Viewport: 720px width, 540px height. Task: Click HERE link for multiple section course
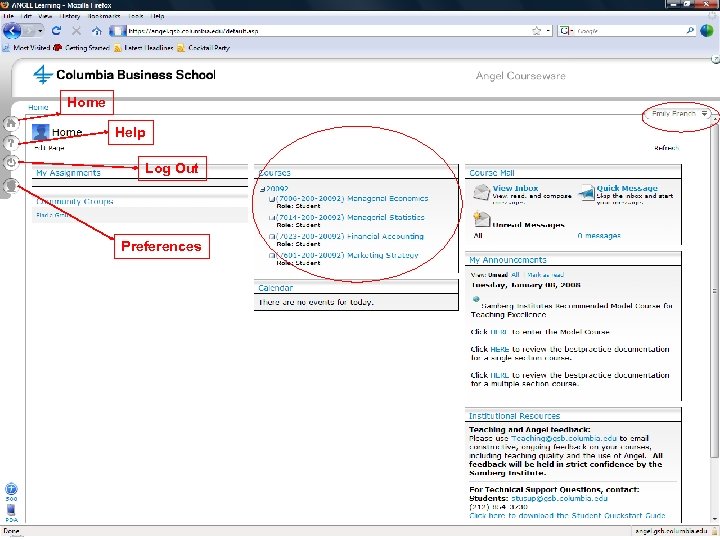tap(500, 375)
